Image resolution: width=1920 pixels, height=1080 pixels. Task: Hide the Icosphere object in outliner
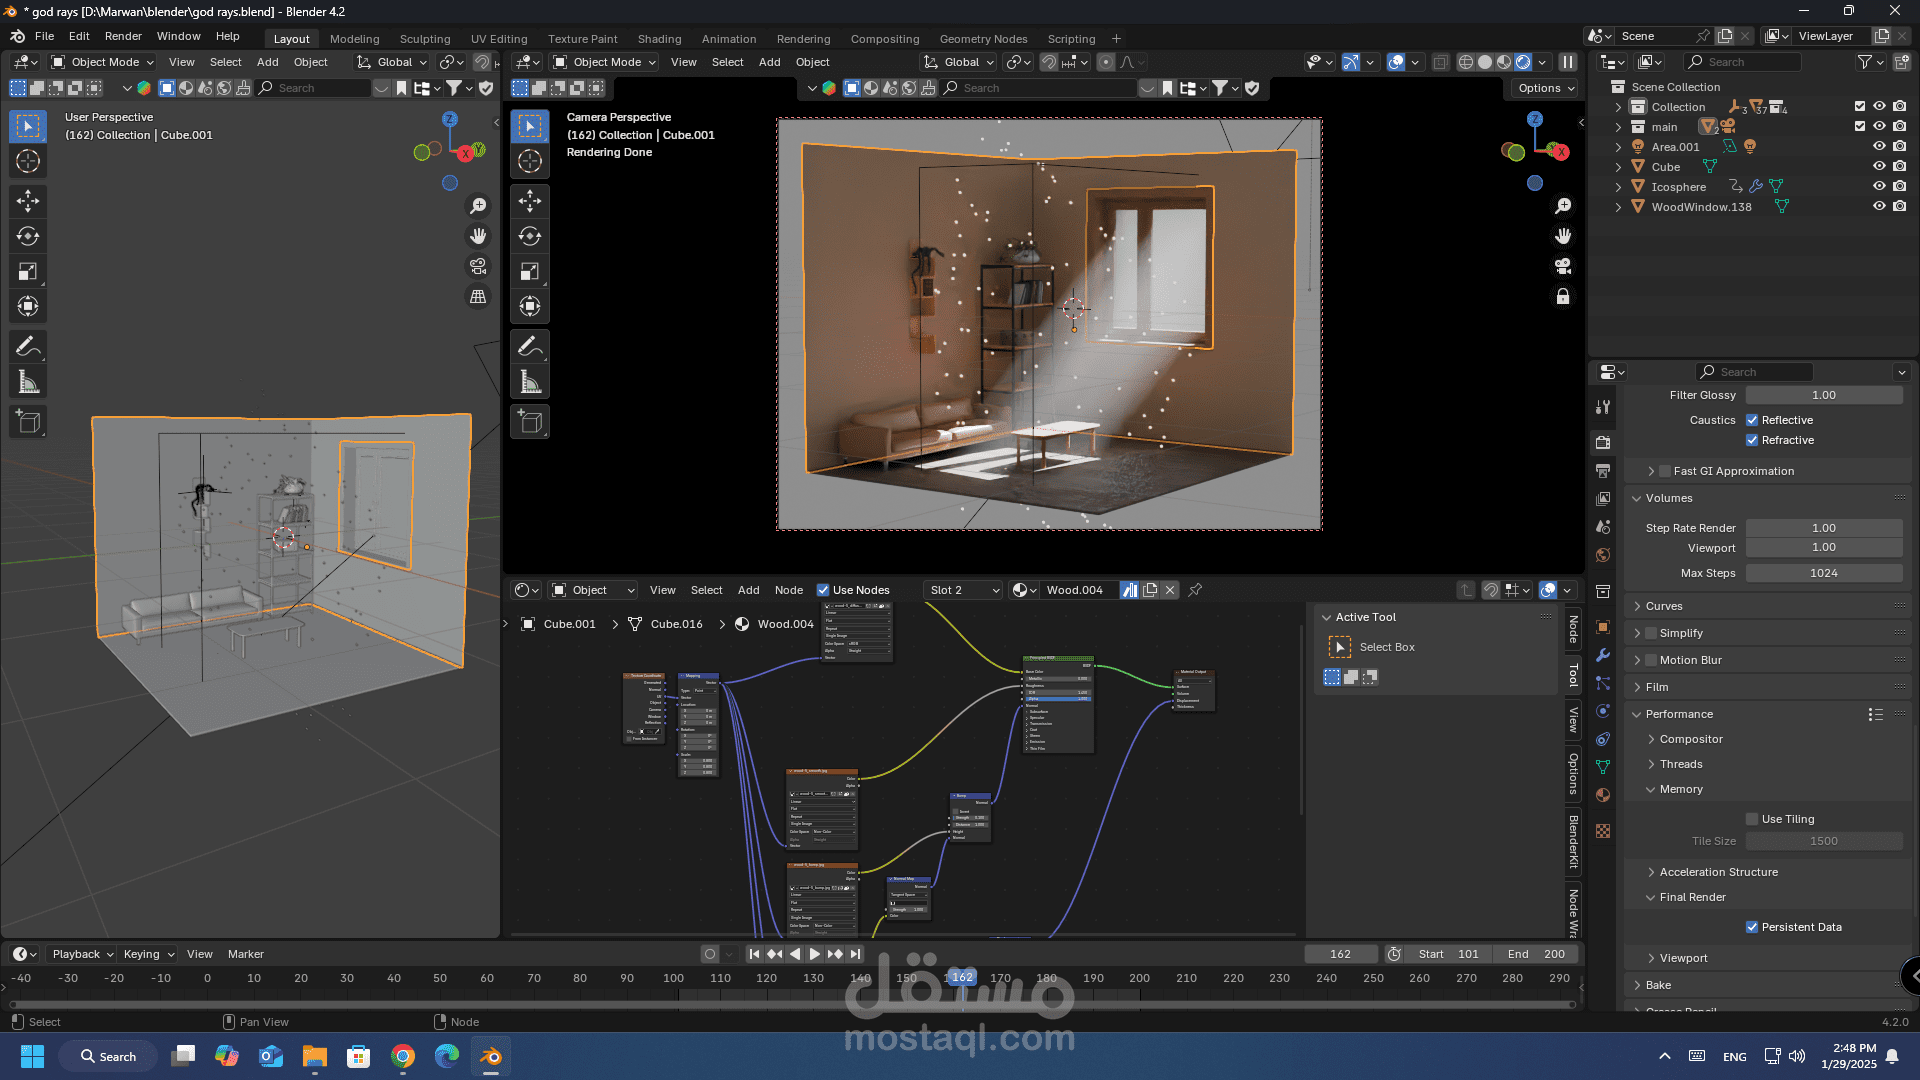[x=1879, y=186]
